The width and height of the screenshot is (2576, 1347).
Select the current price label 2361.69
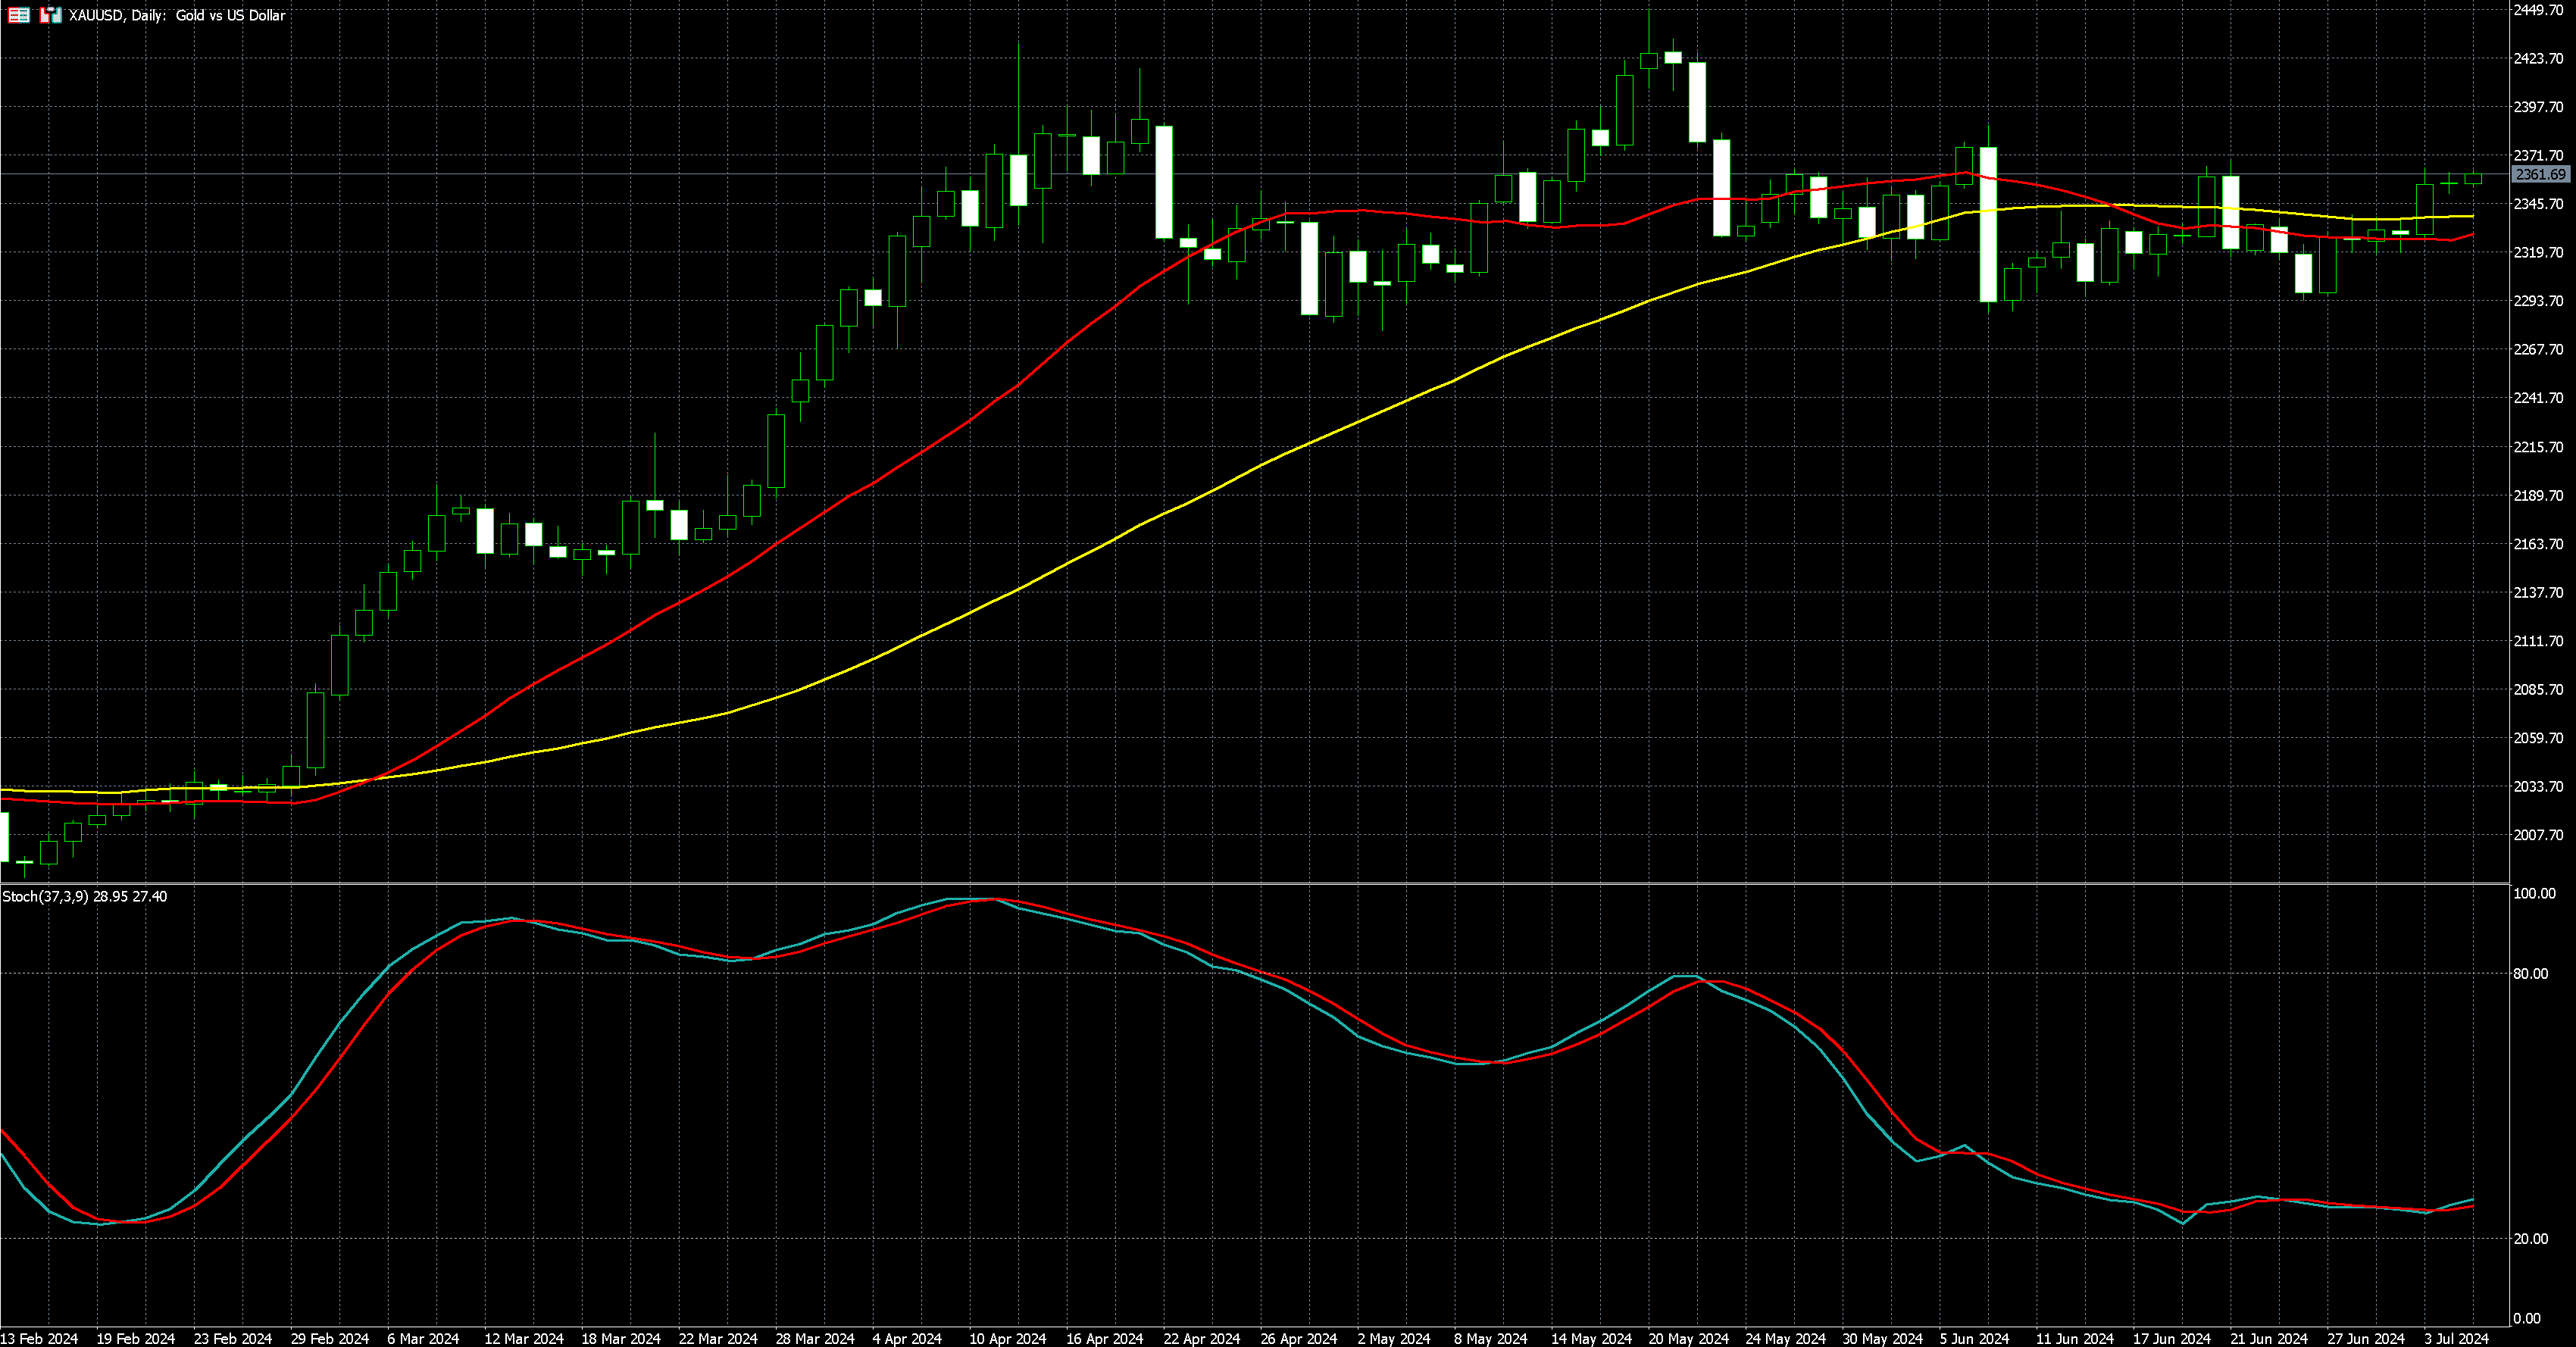pyautogui.click(x=2540, y=174)
